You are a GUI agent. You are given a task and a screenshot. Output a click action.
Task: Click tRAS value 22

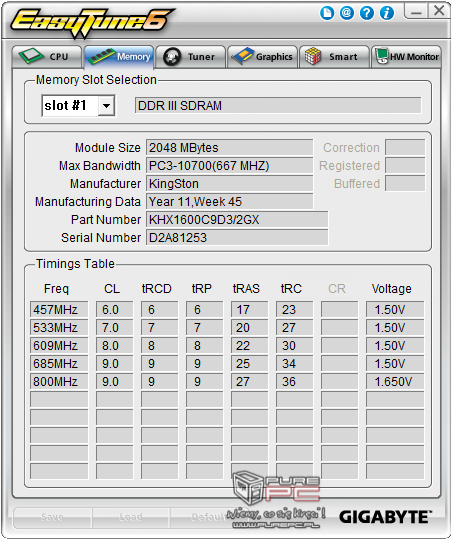pos(249,345)
